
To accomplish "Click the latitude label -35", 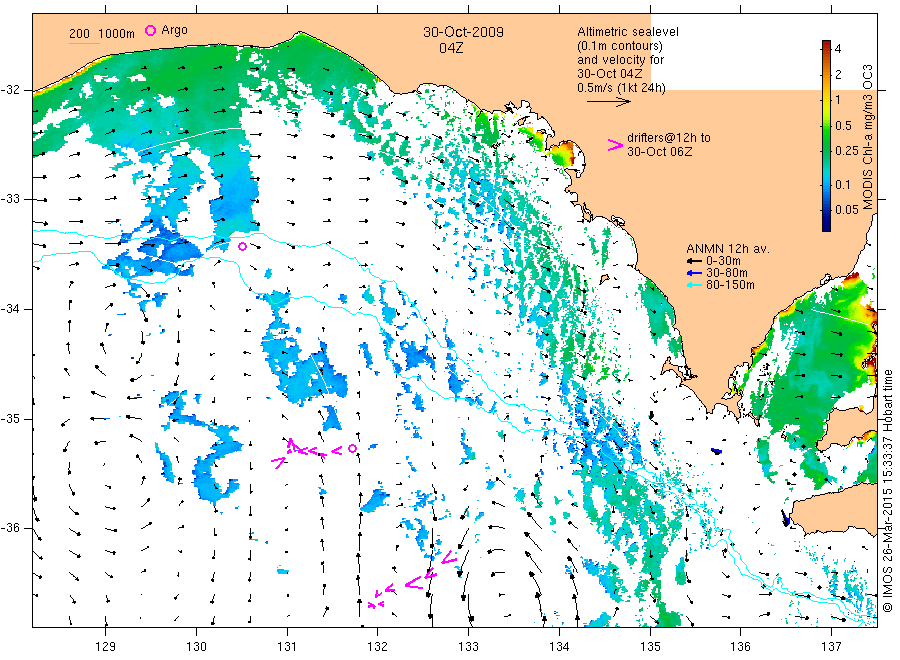I will [x=11, y=419].
